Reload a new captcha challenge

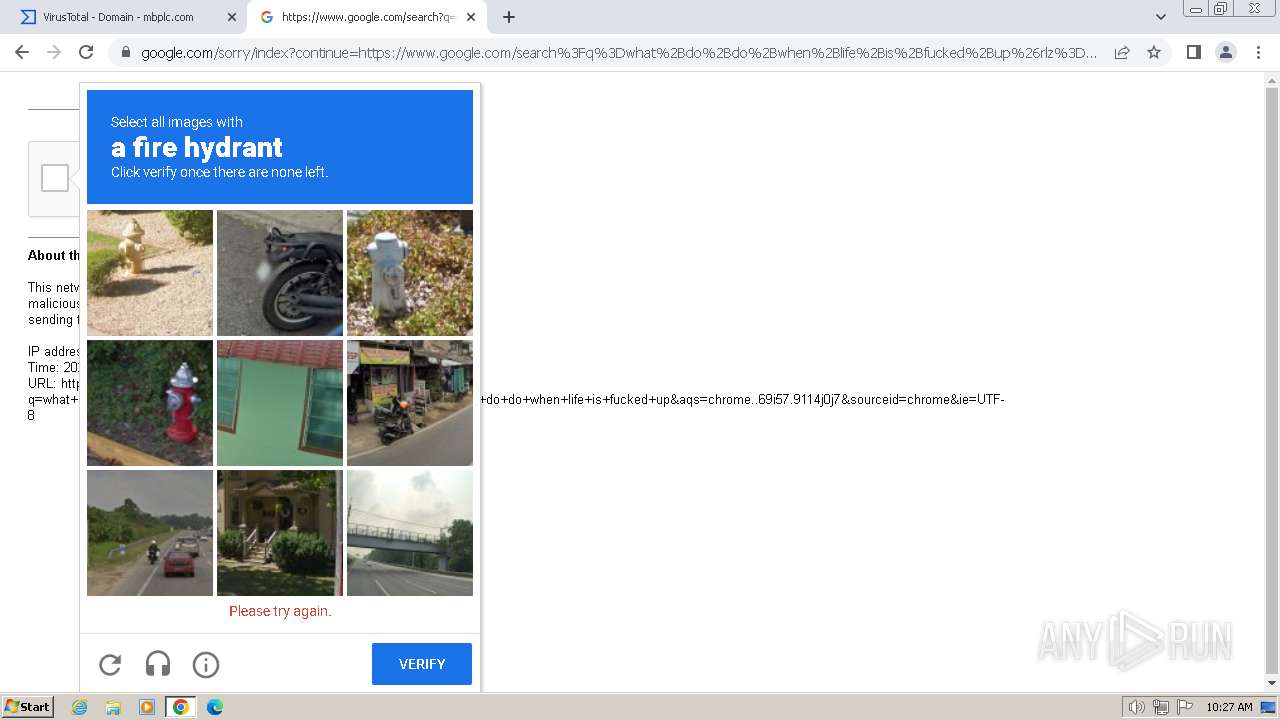(x=110, y=664)
